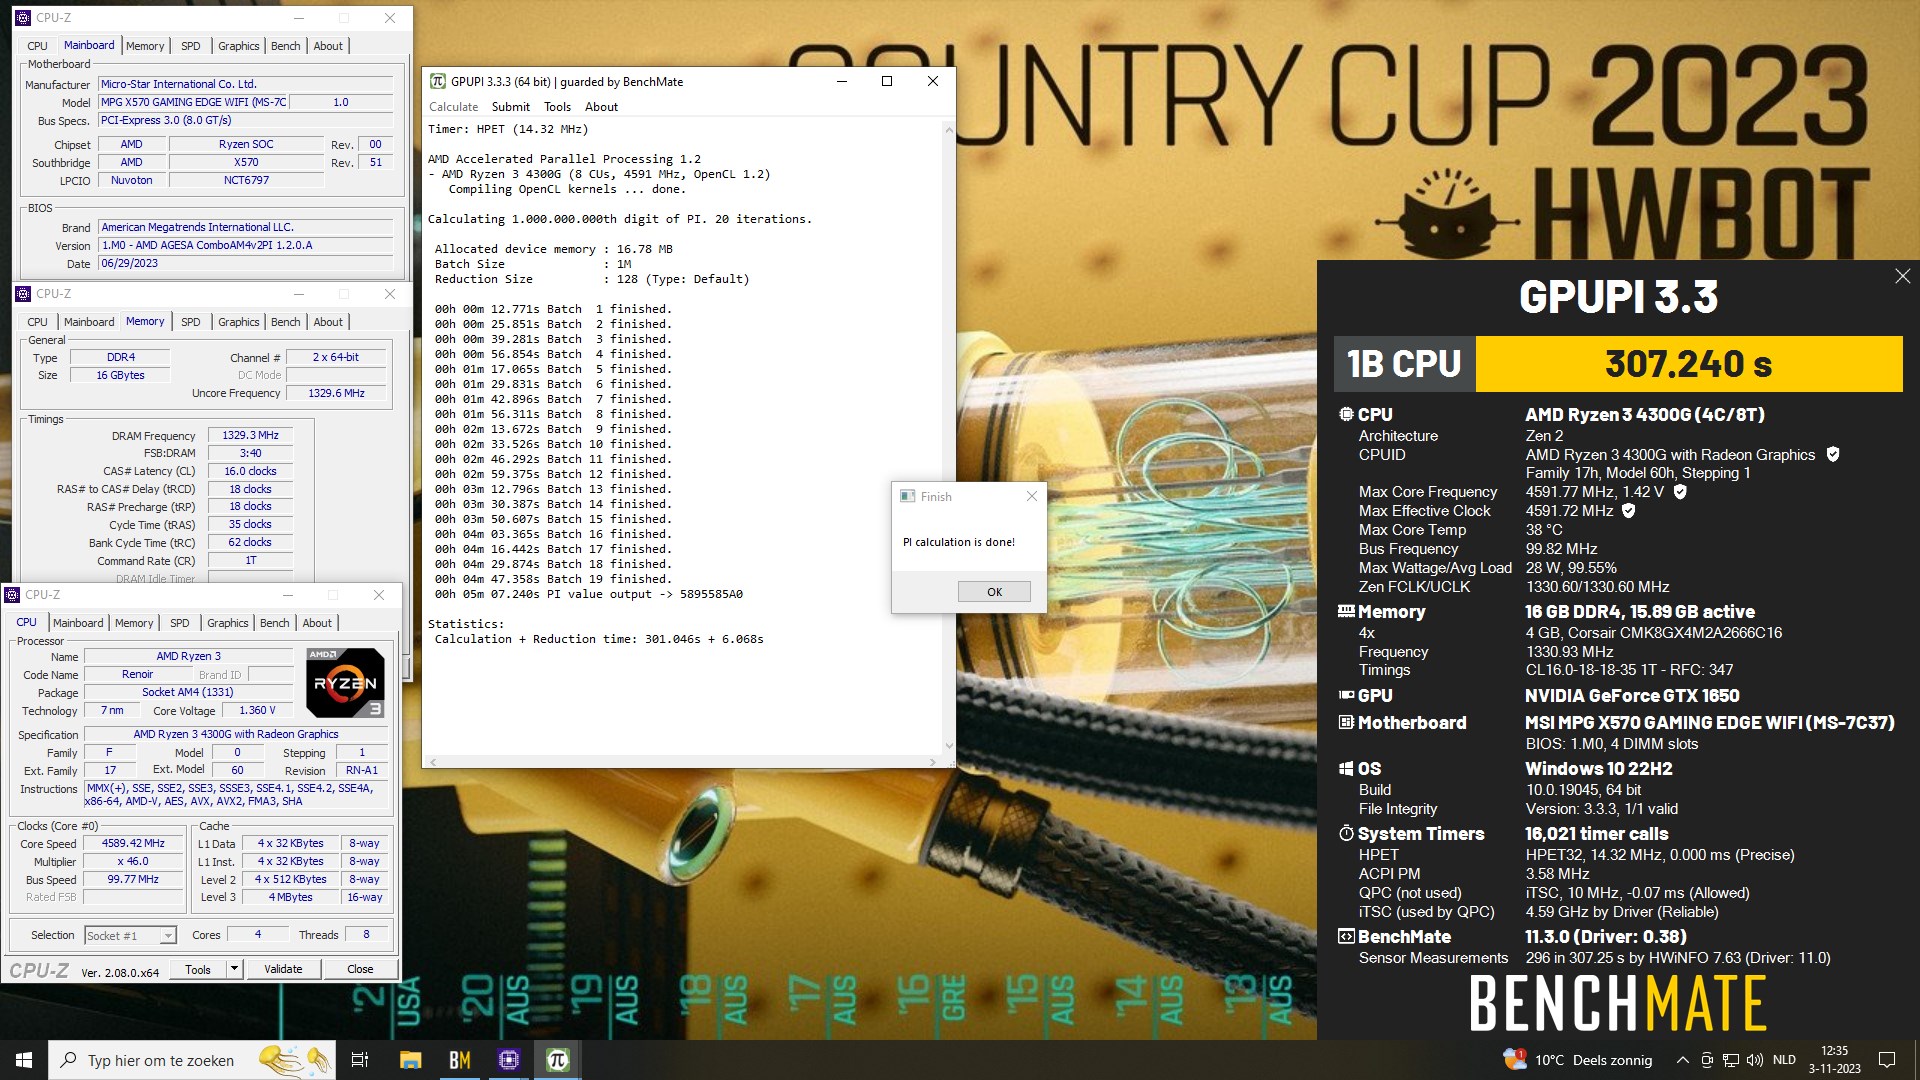
Task: Click the OS Windows icon in BenchMate
Action: click(1346, 769)
